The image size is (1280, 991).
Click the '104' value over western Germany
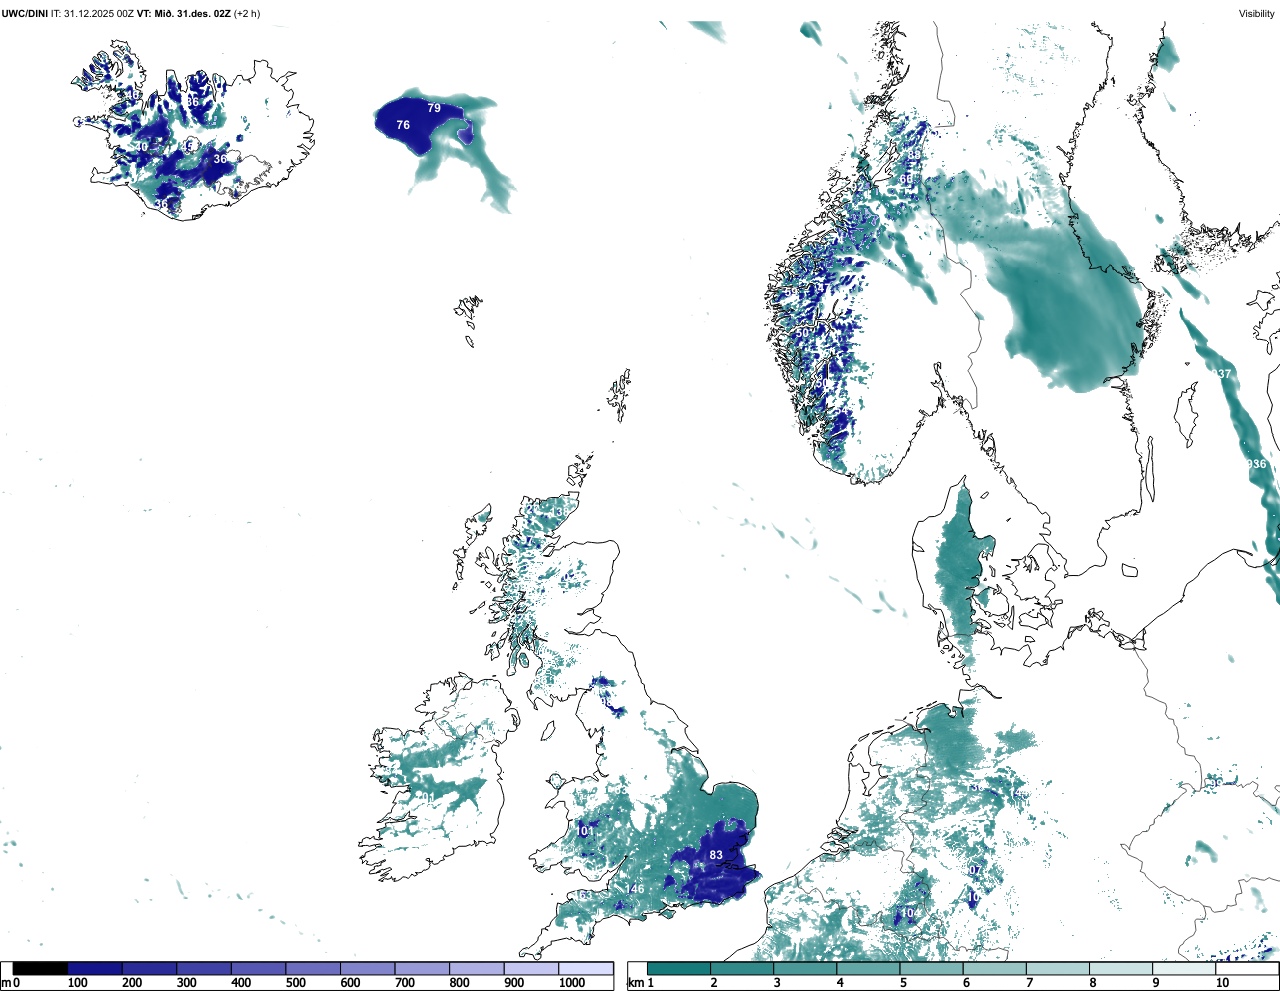pos(909,913)
